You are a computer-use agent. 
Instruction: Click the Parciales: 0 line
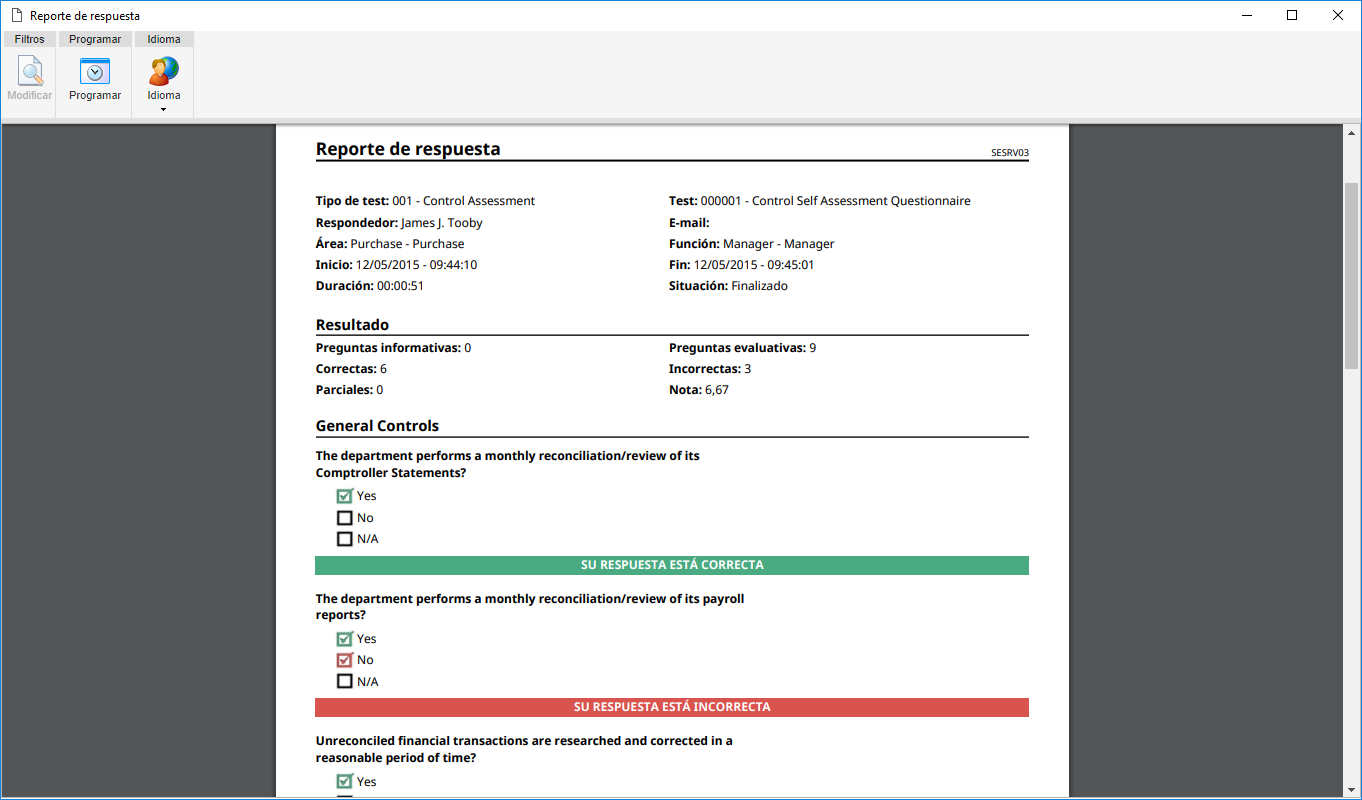(x=350, y=390)
